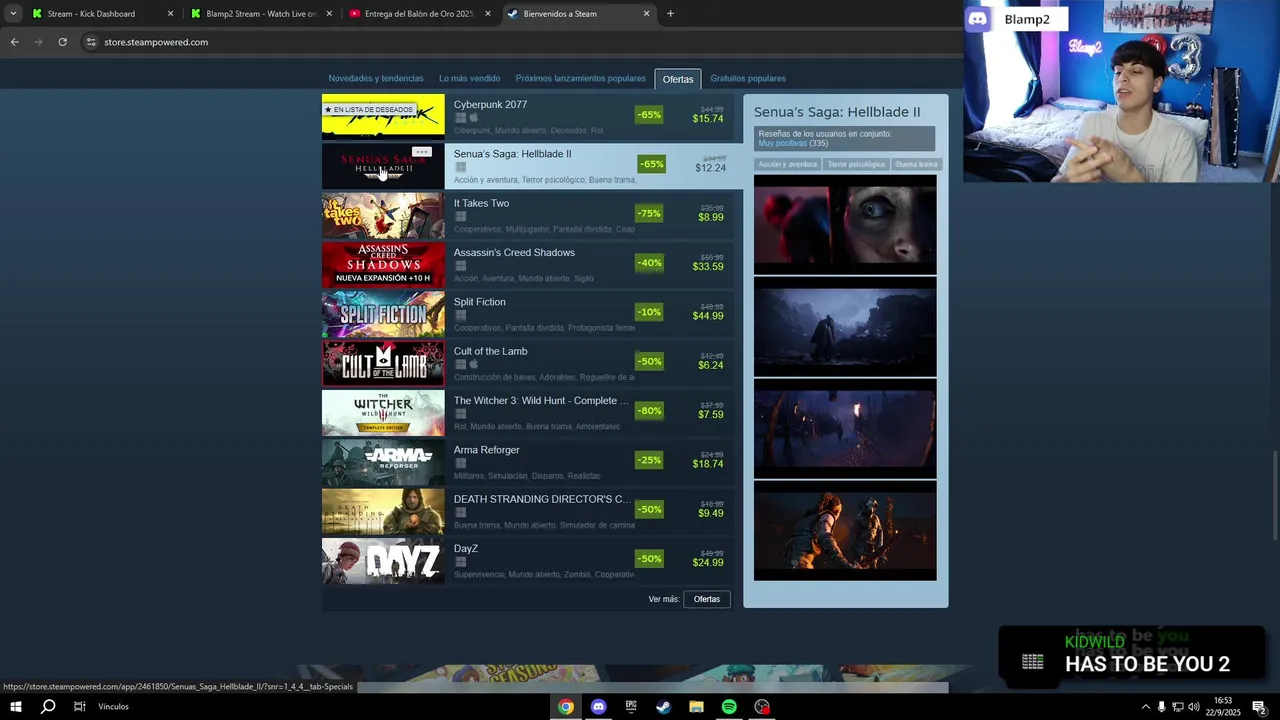This screenshot has width=1280, height=720.
Task: Select the Buena trama tag
Action: pyautogui.click(x=916, y=164)
